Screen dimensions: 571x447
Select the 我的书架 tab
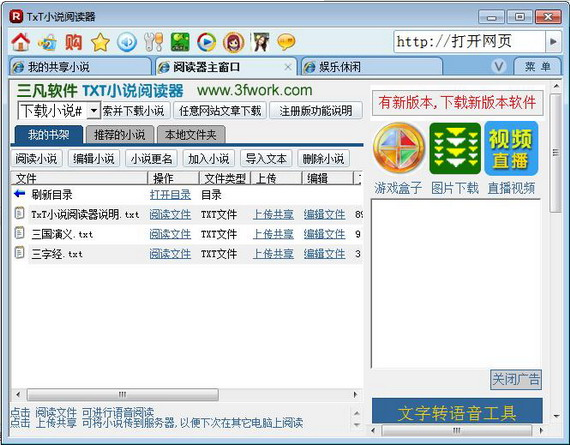49,135
